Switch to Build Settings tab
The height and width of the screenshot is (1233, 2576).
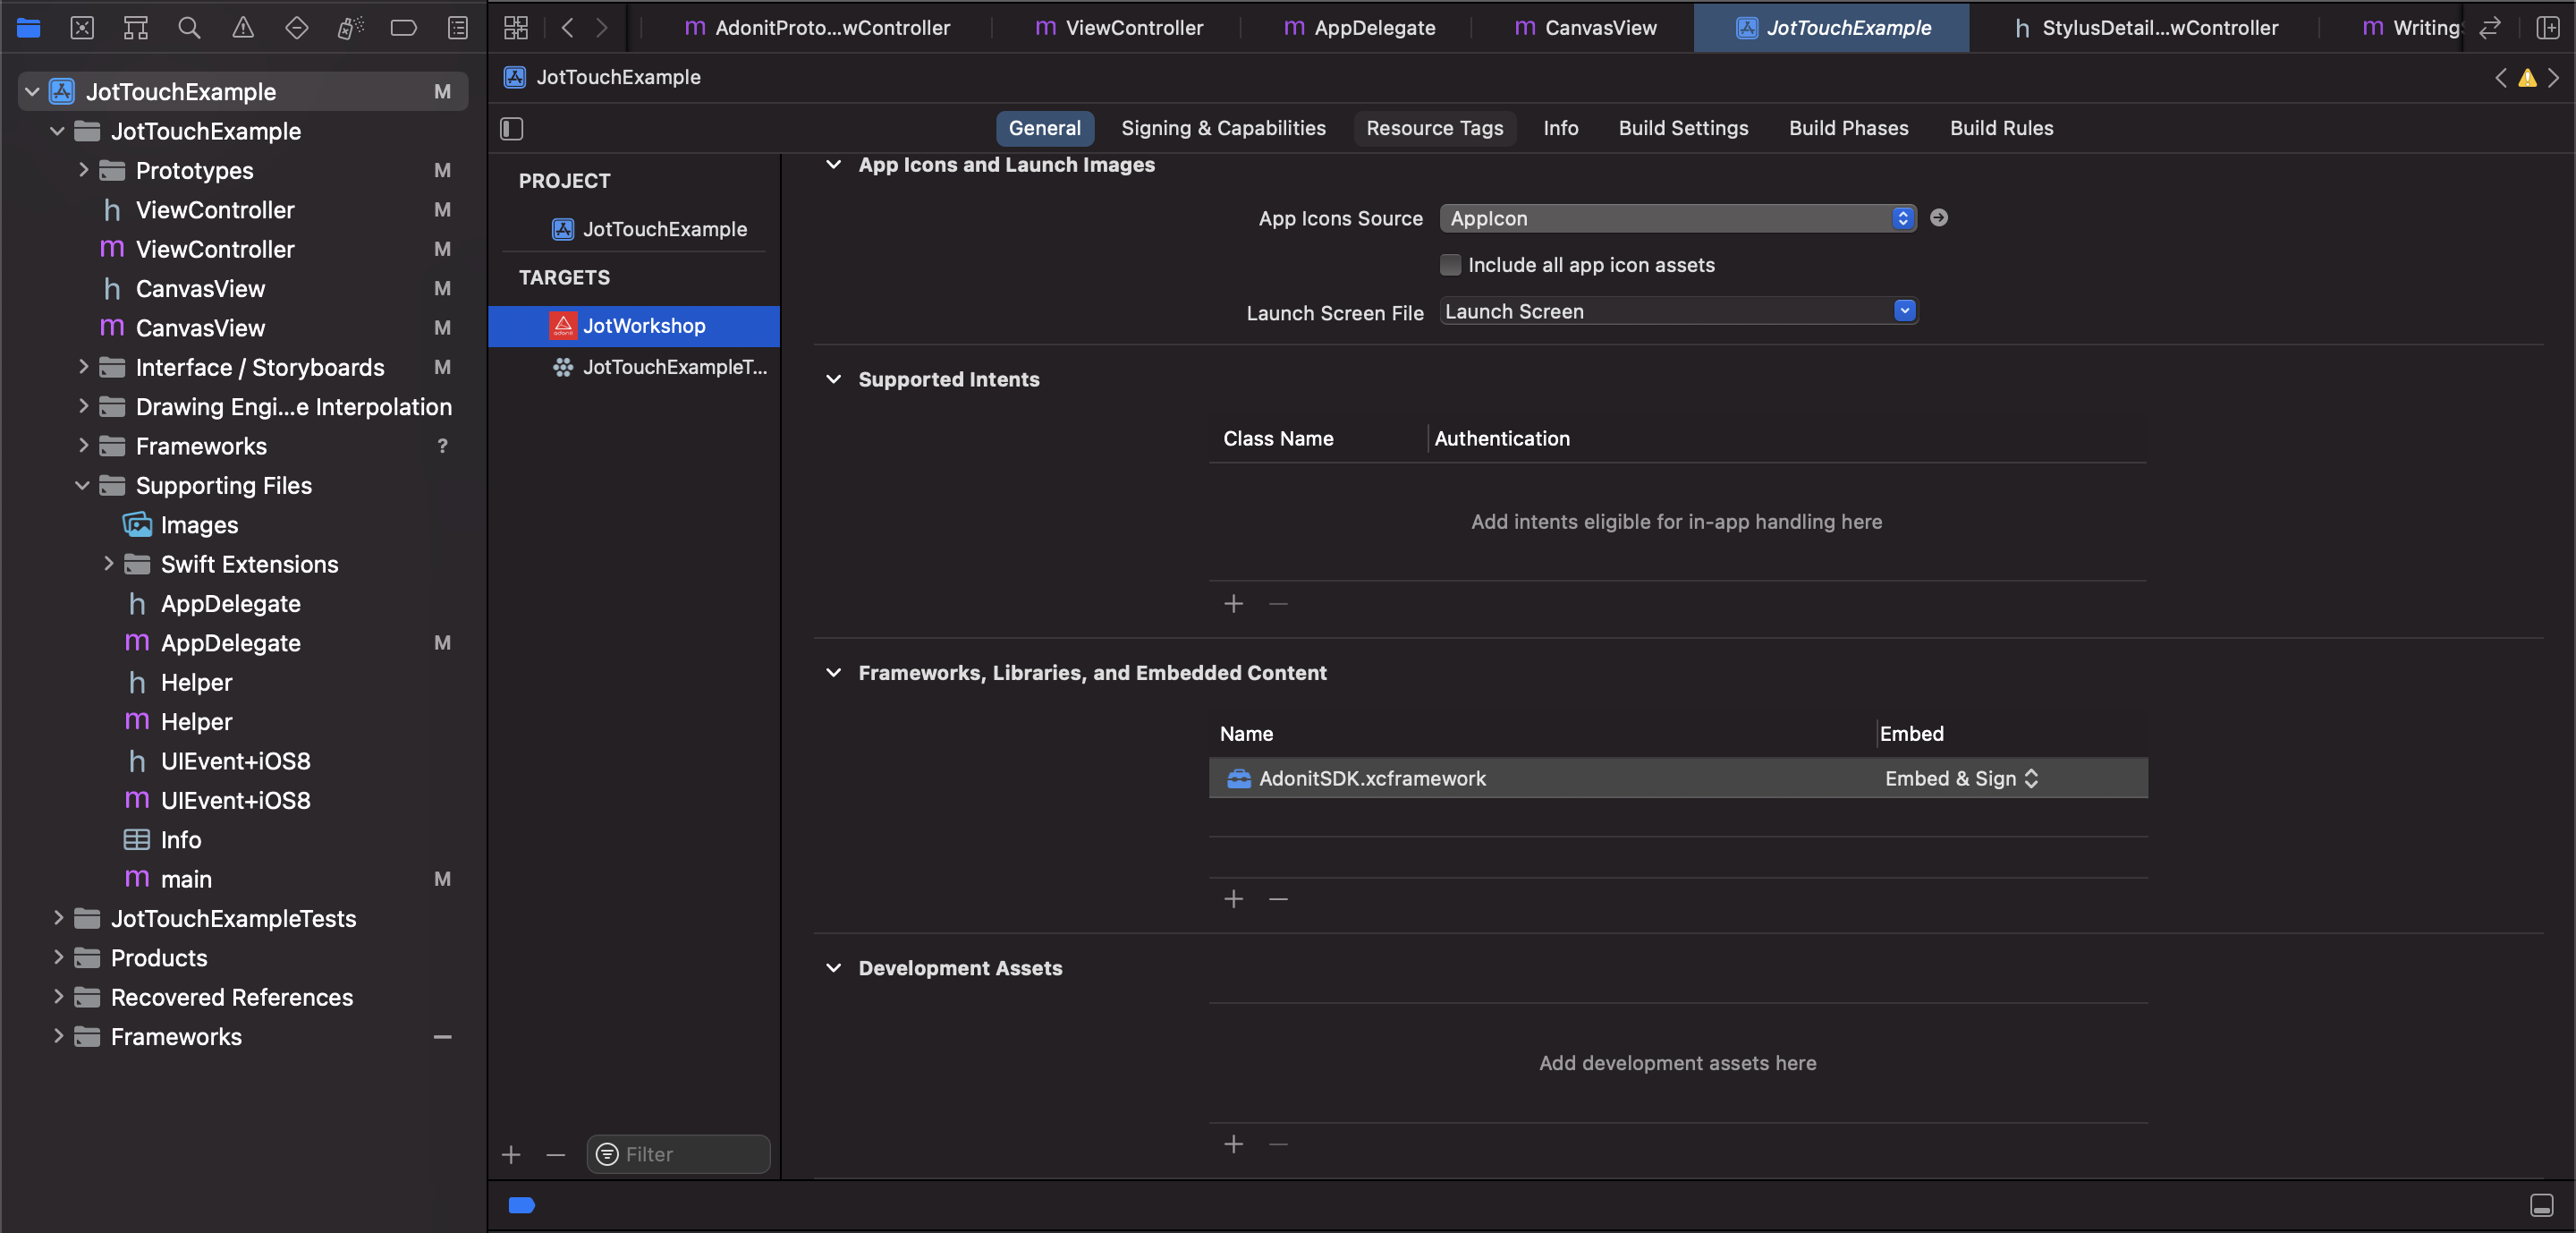coord(1683,128)
